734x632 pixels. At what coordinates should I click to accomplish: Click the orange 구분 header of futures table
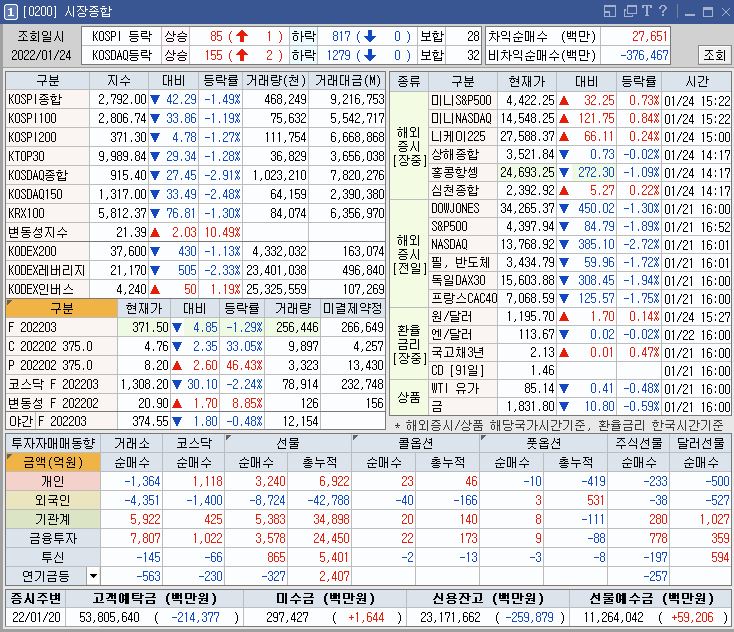61,309
